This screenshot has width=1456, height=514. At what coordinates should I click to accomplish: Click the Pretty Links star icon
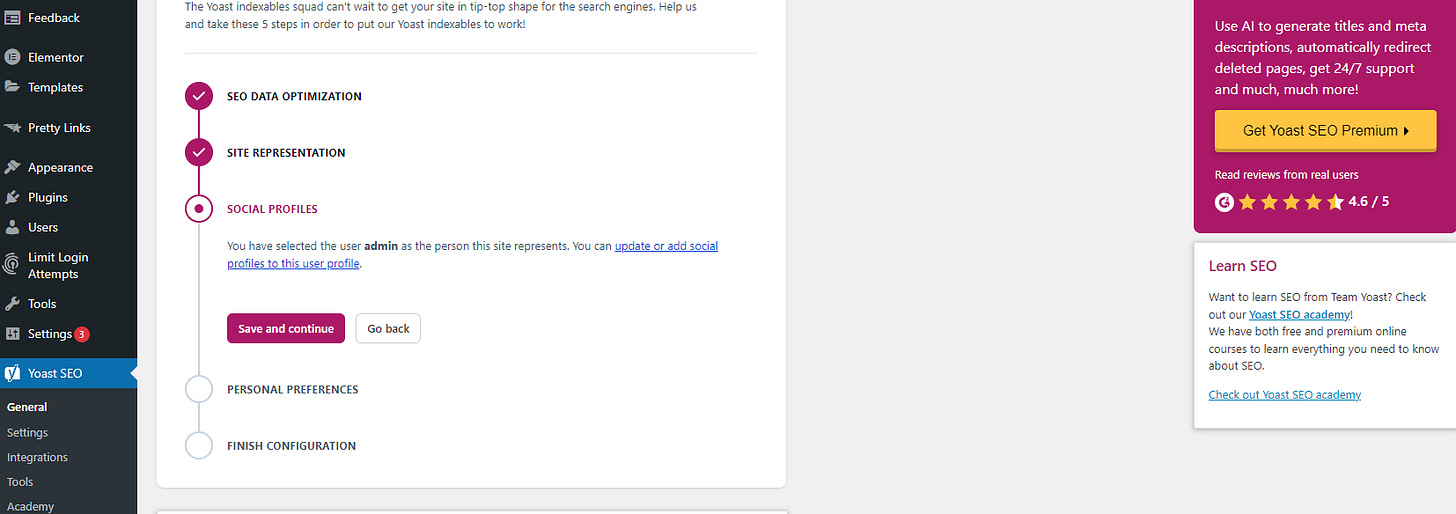(12, 128)
